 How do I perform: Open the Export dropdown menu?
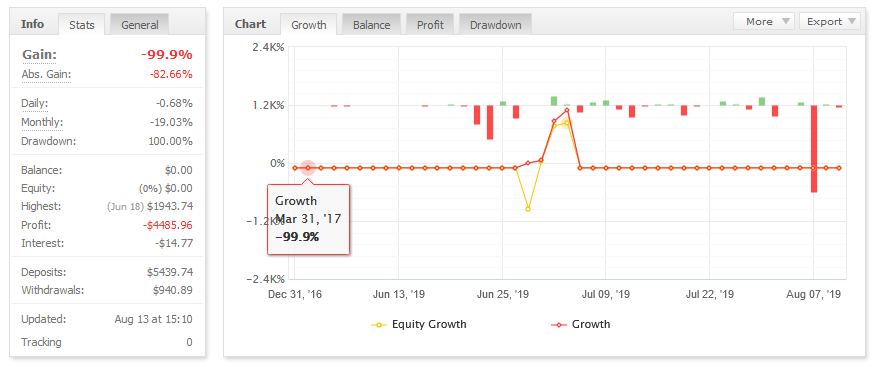click(x=830, y=21)
